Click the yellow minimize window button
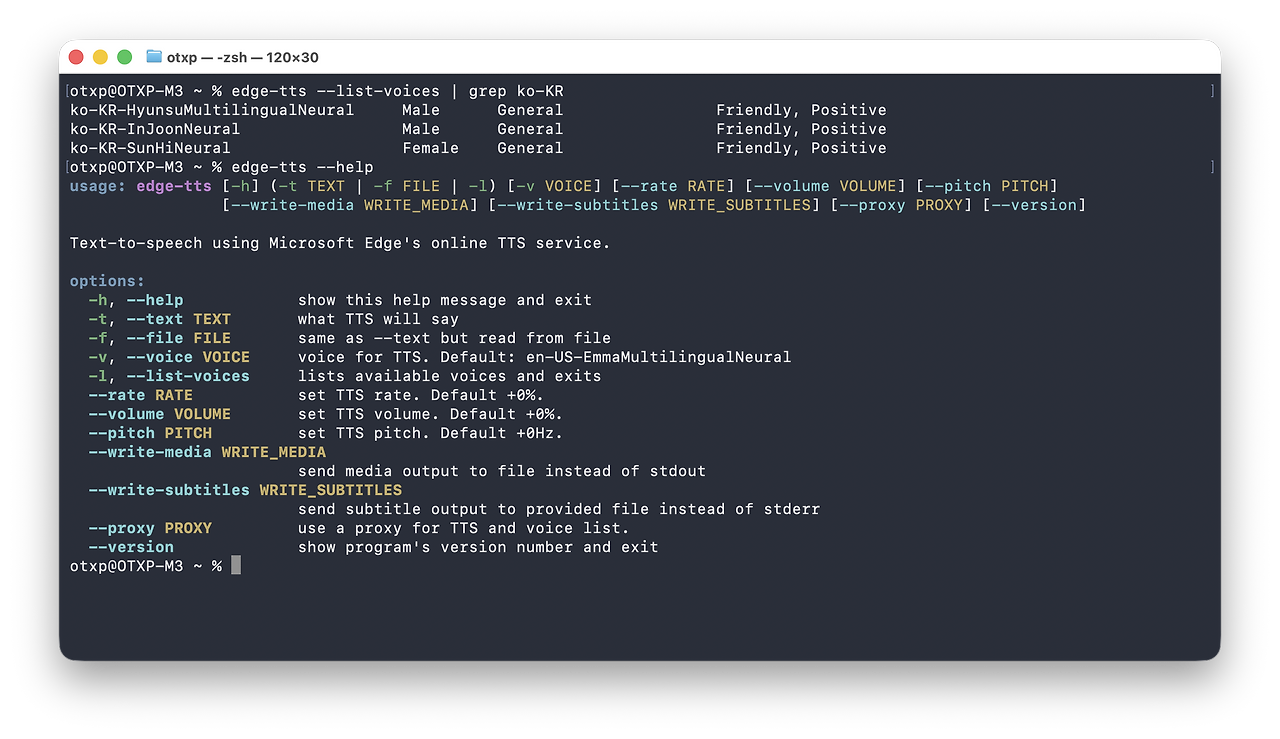Viewport: 1280px width, 739px height. (x=100, y=57)
